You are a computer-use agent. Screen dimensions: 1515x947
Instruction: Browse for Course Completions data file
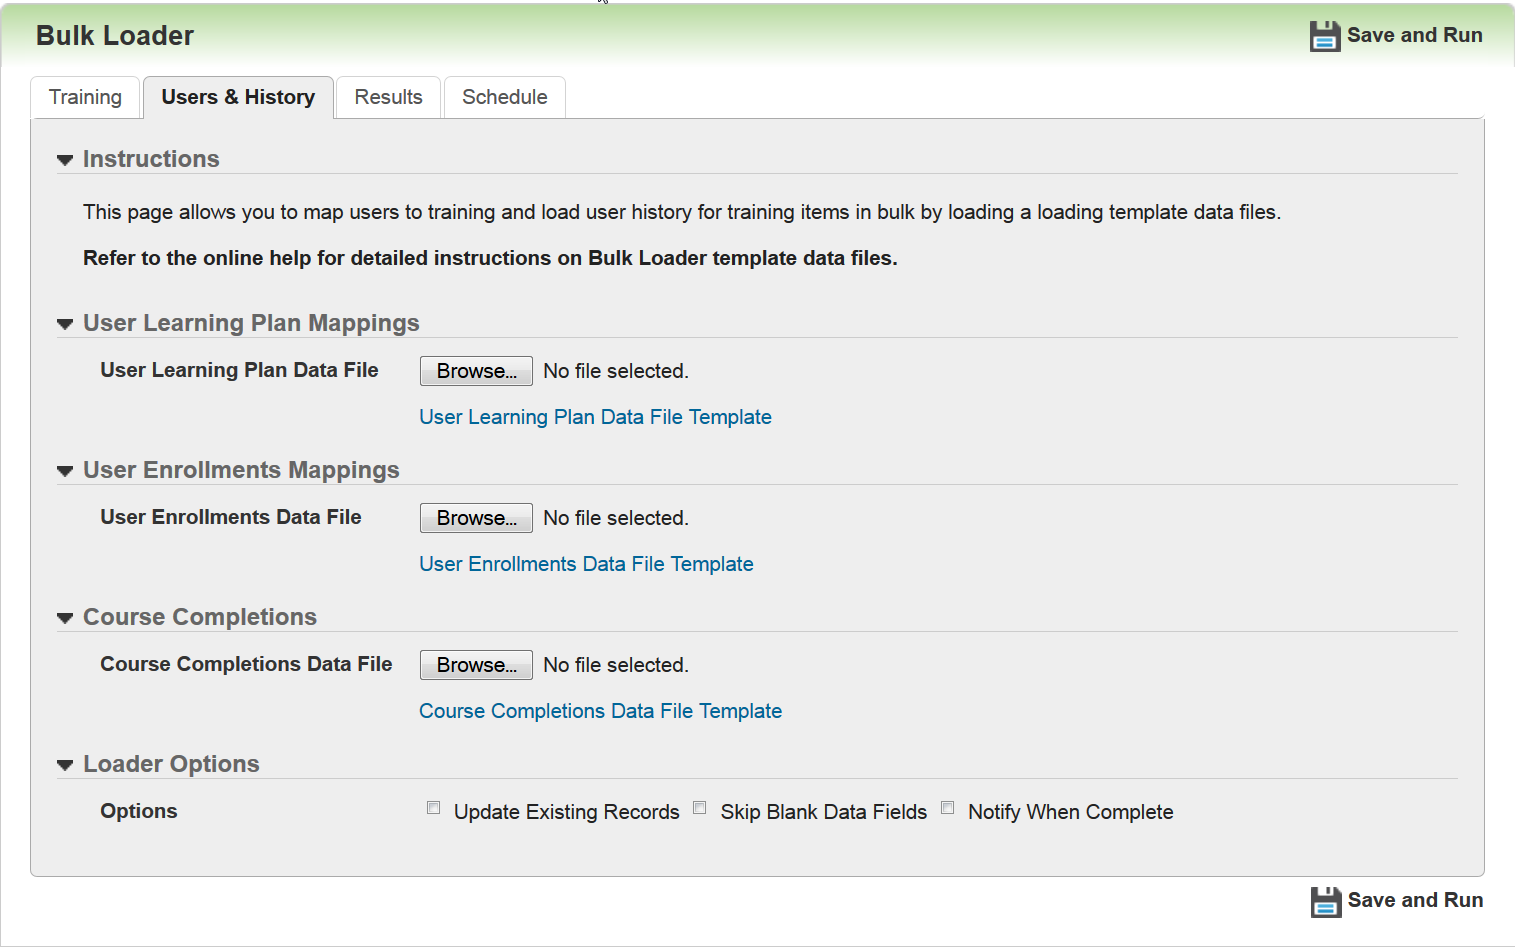(x=476, y=665)
